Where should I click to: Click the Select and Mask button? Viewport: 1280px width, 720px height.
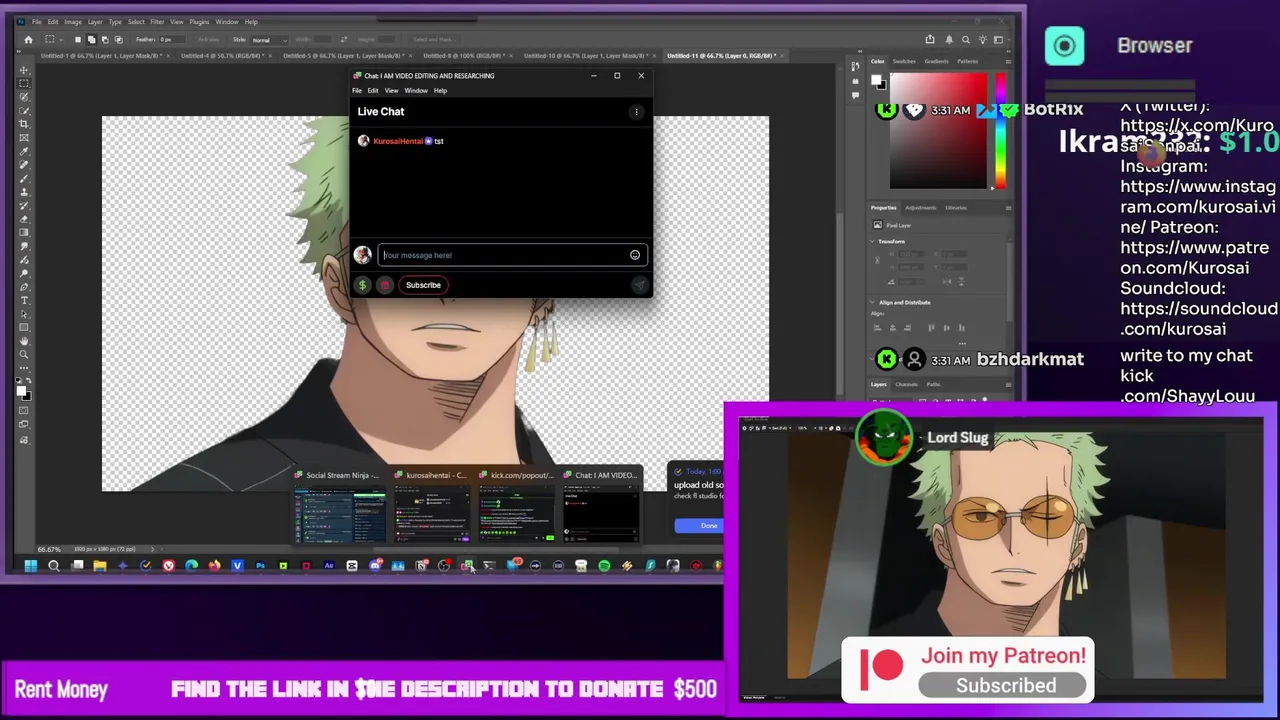point(435,40)
